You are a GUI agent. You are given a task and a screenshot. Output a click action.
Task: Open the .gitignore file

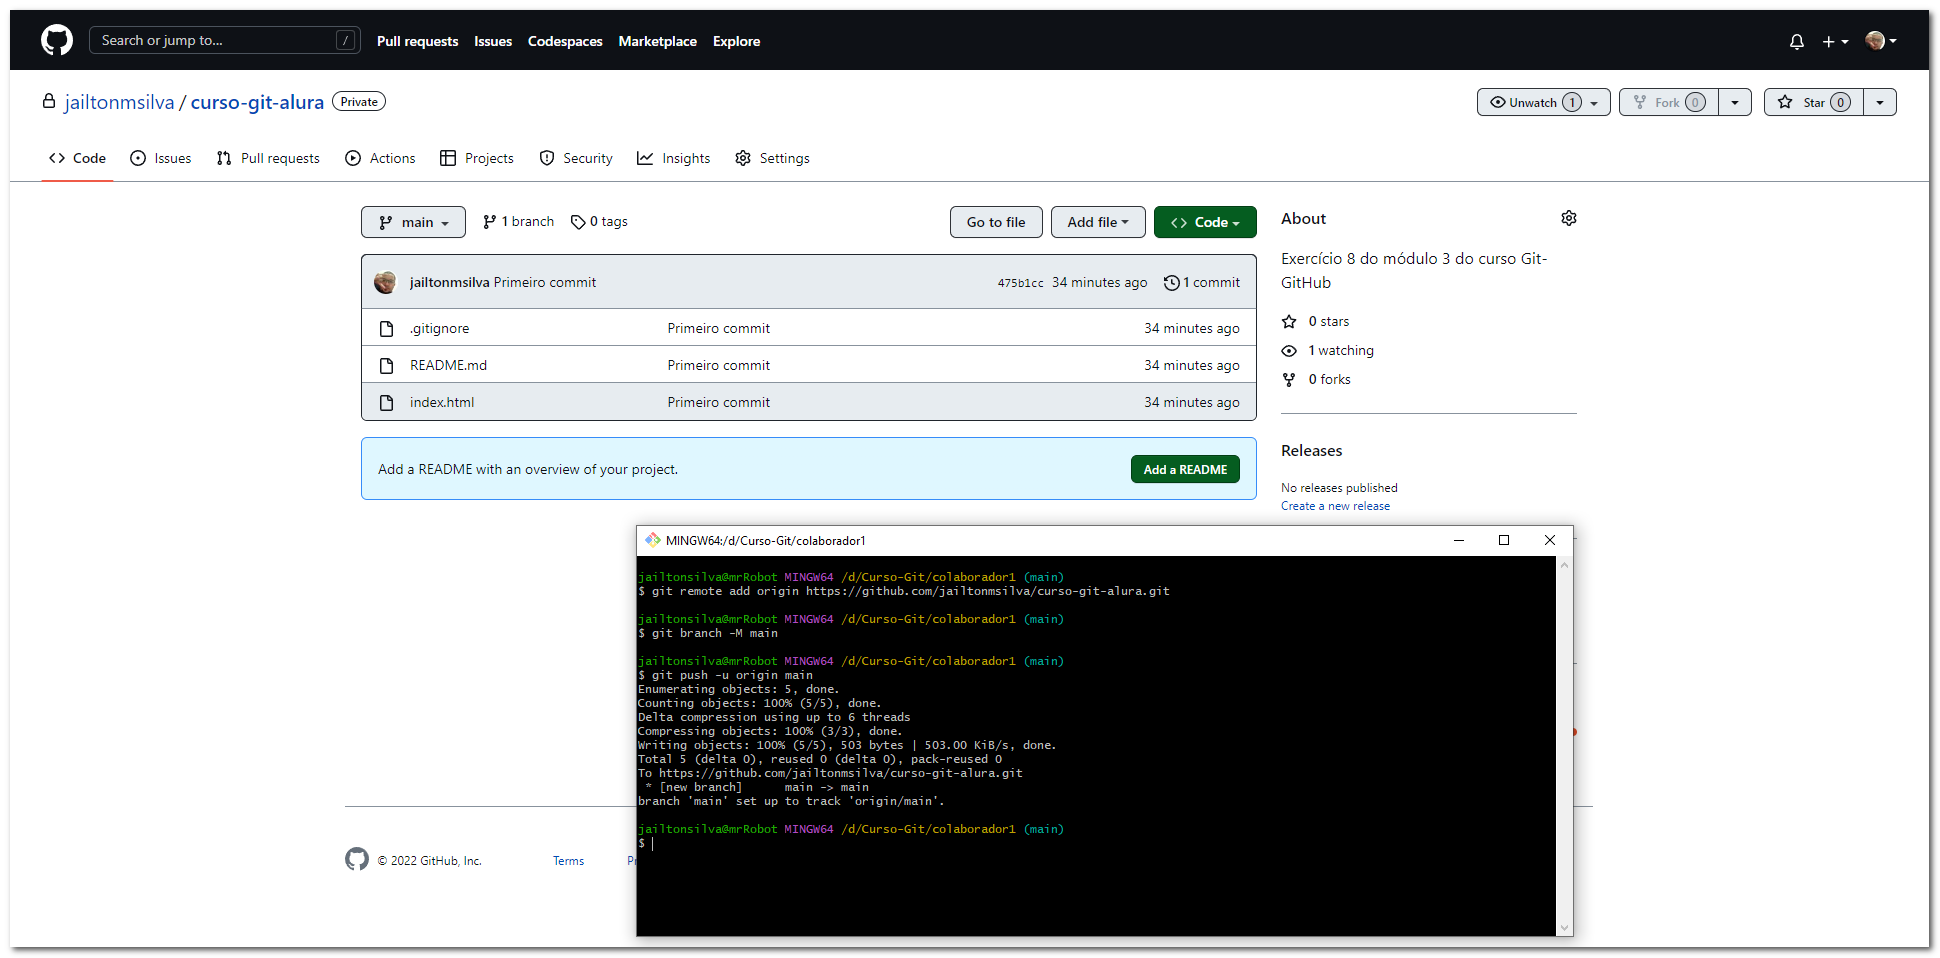(x=439, y=328)
